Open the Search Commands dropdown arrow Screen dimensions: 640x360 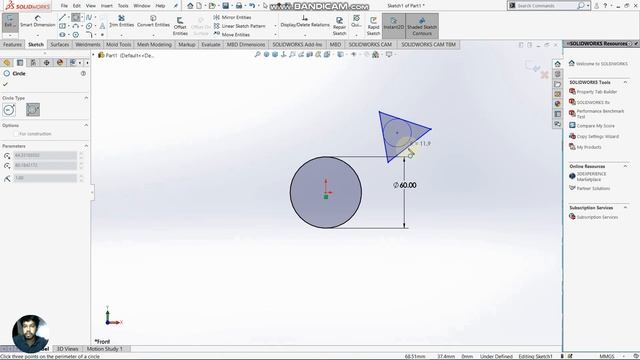click(588, 6)
